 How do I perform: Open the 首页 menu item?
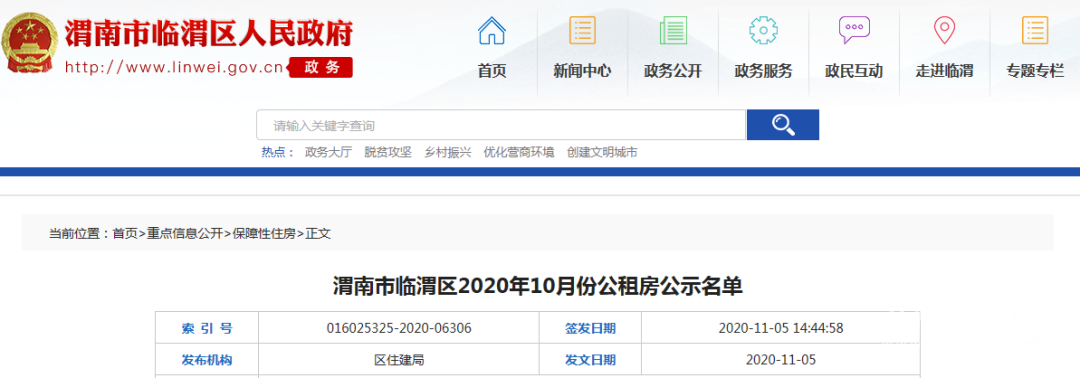(x=492, y=71)
